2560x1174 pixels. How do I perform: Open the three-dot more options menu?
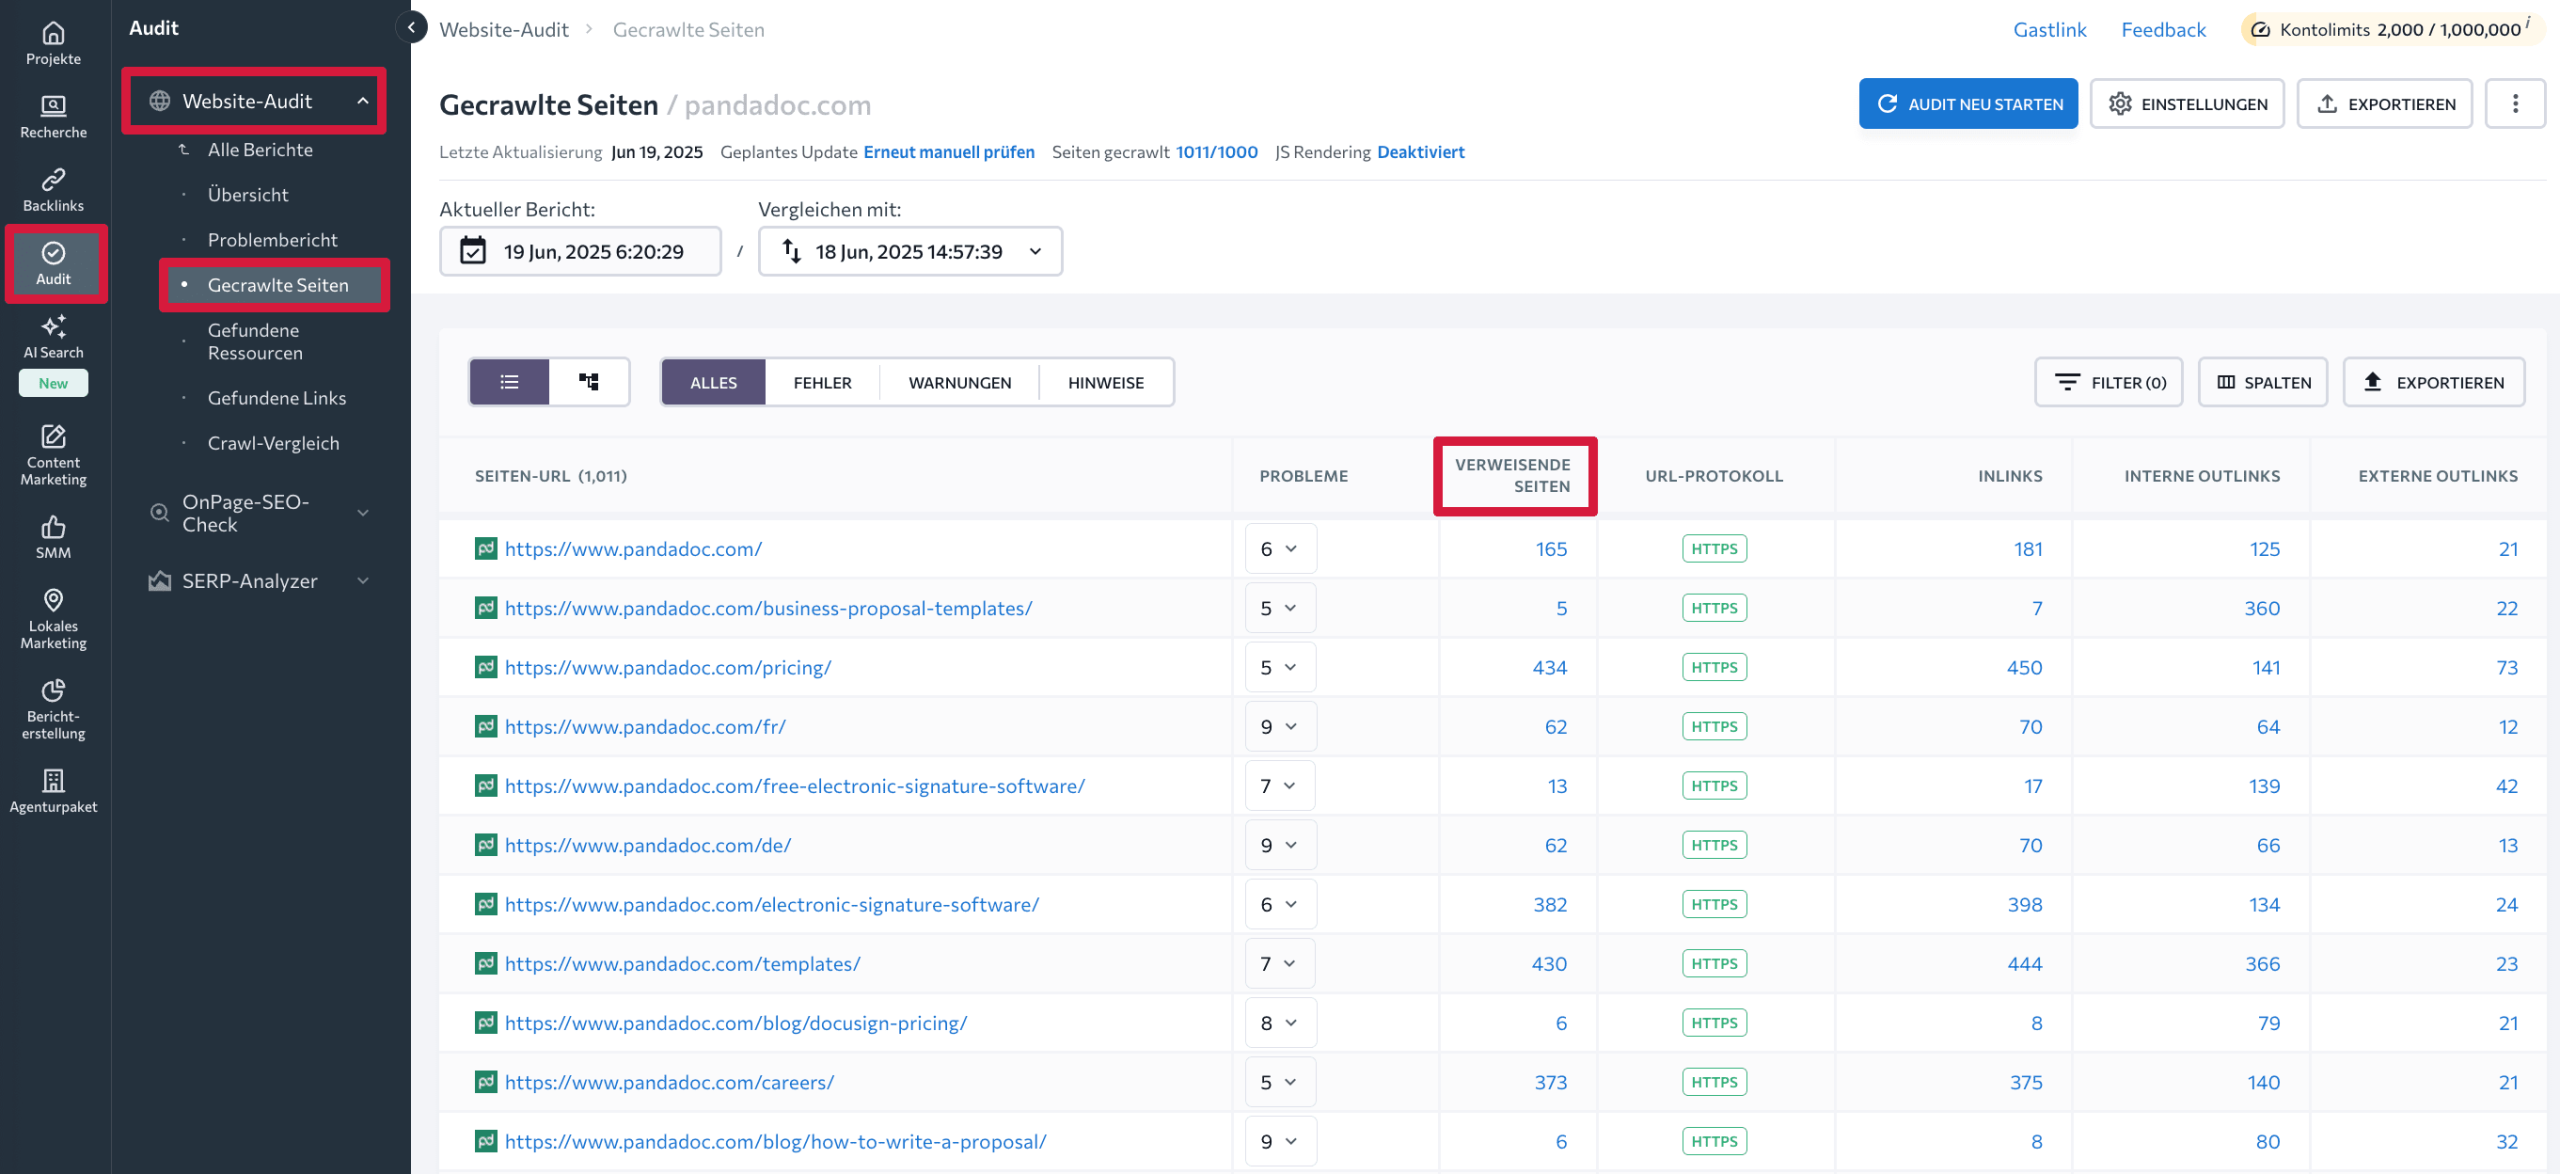pos(2515,103)
